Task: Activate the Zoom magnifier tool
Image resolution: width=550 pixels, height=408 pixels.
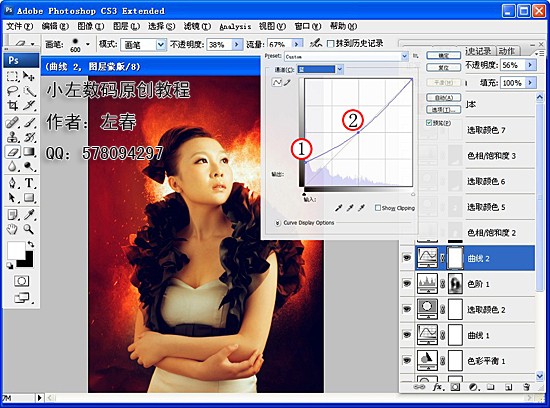Action: point(29,229)
